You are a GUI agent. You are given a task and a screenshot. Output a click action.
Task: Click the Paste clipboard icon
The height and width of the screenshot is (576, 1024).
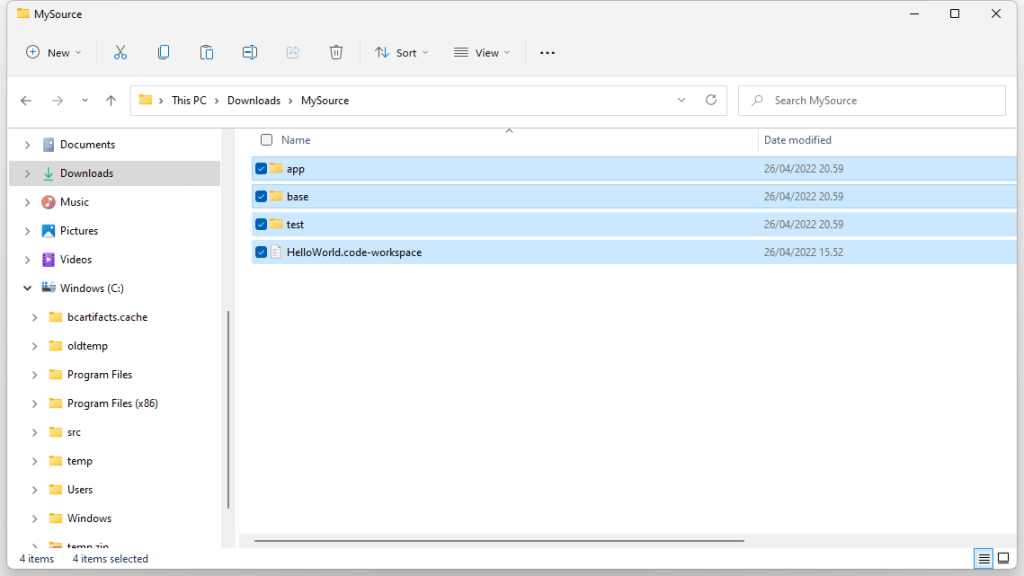tap(206, 53)
